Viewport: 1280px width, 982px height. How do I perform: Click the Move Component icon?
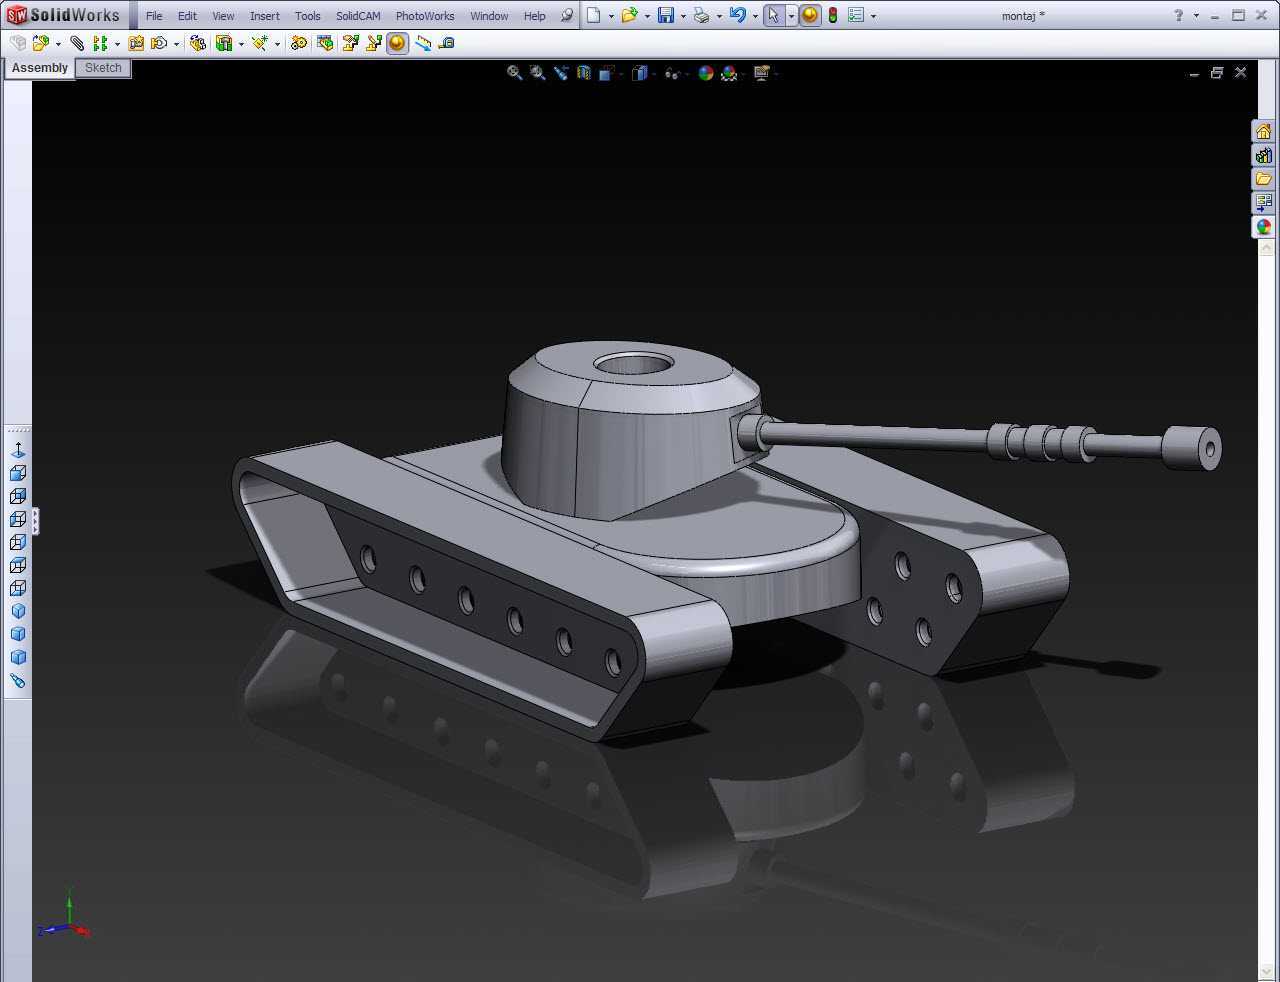coord(158,43)
